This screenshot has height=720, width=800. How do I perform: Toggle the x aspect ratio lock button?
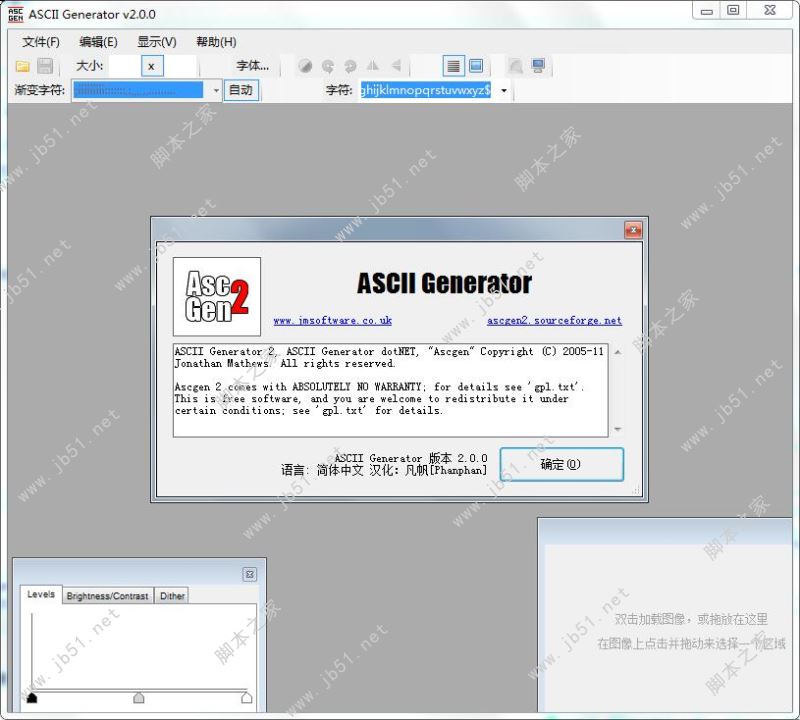152,66
